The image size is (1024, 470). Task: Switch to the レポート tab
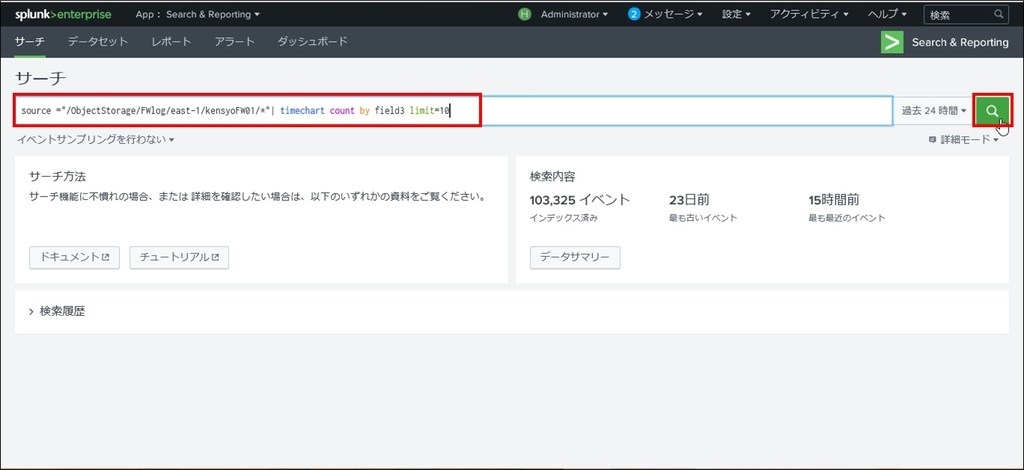click(171, 42)
